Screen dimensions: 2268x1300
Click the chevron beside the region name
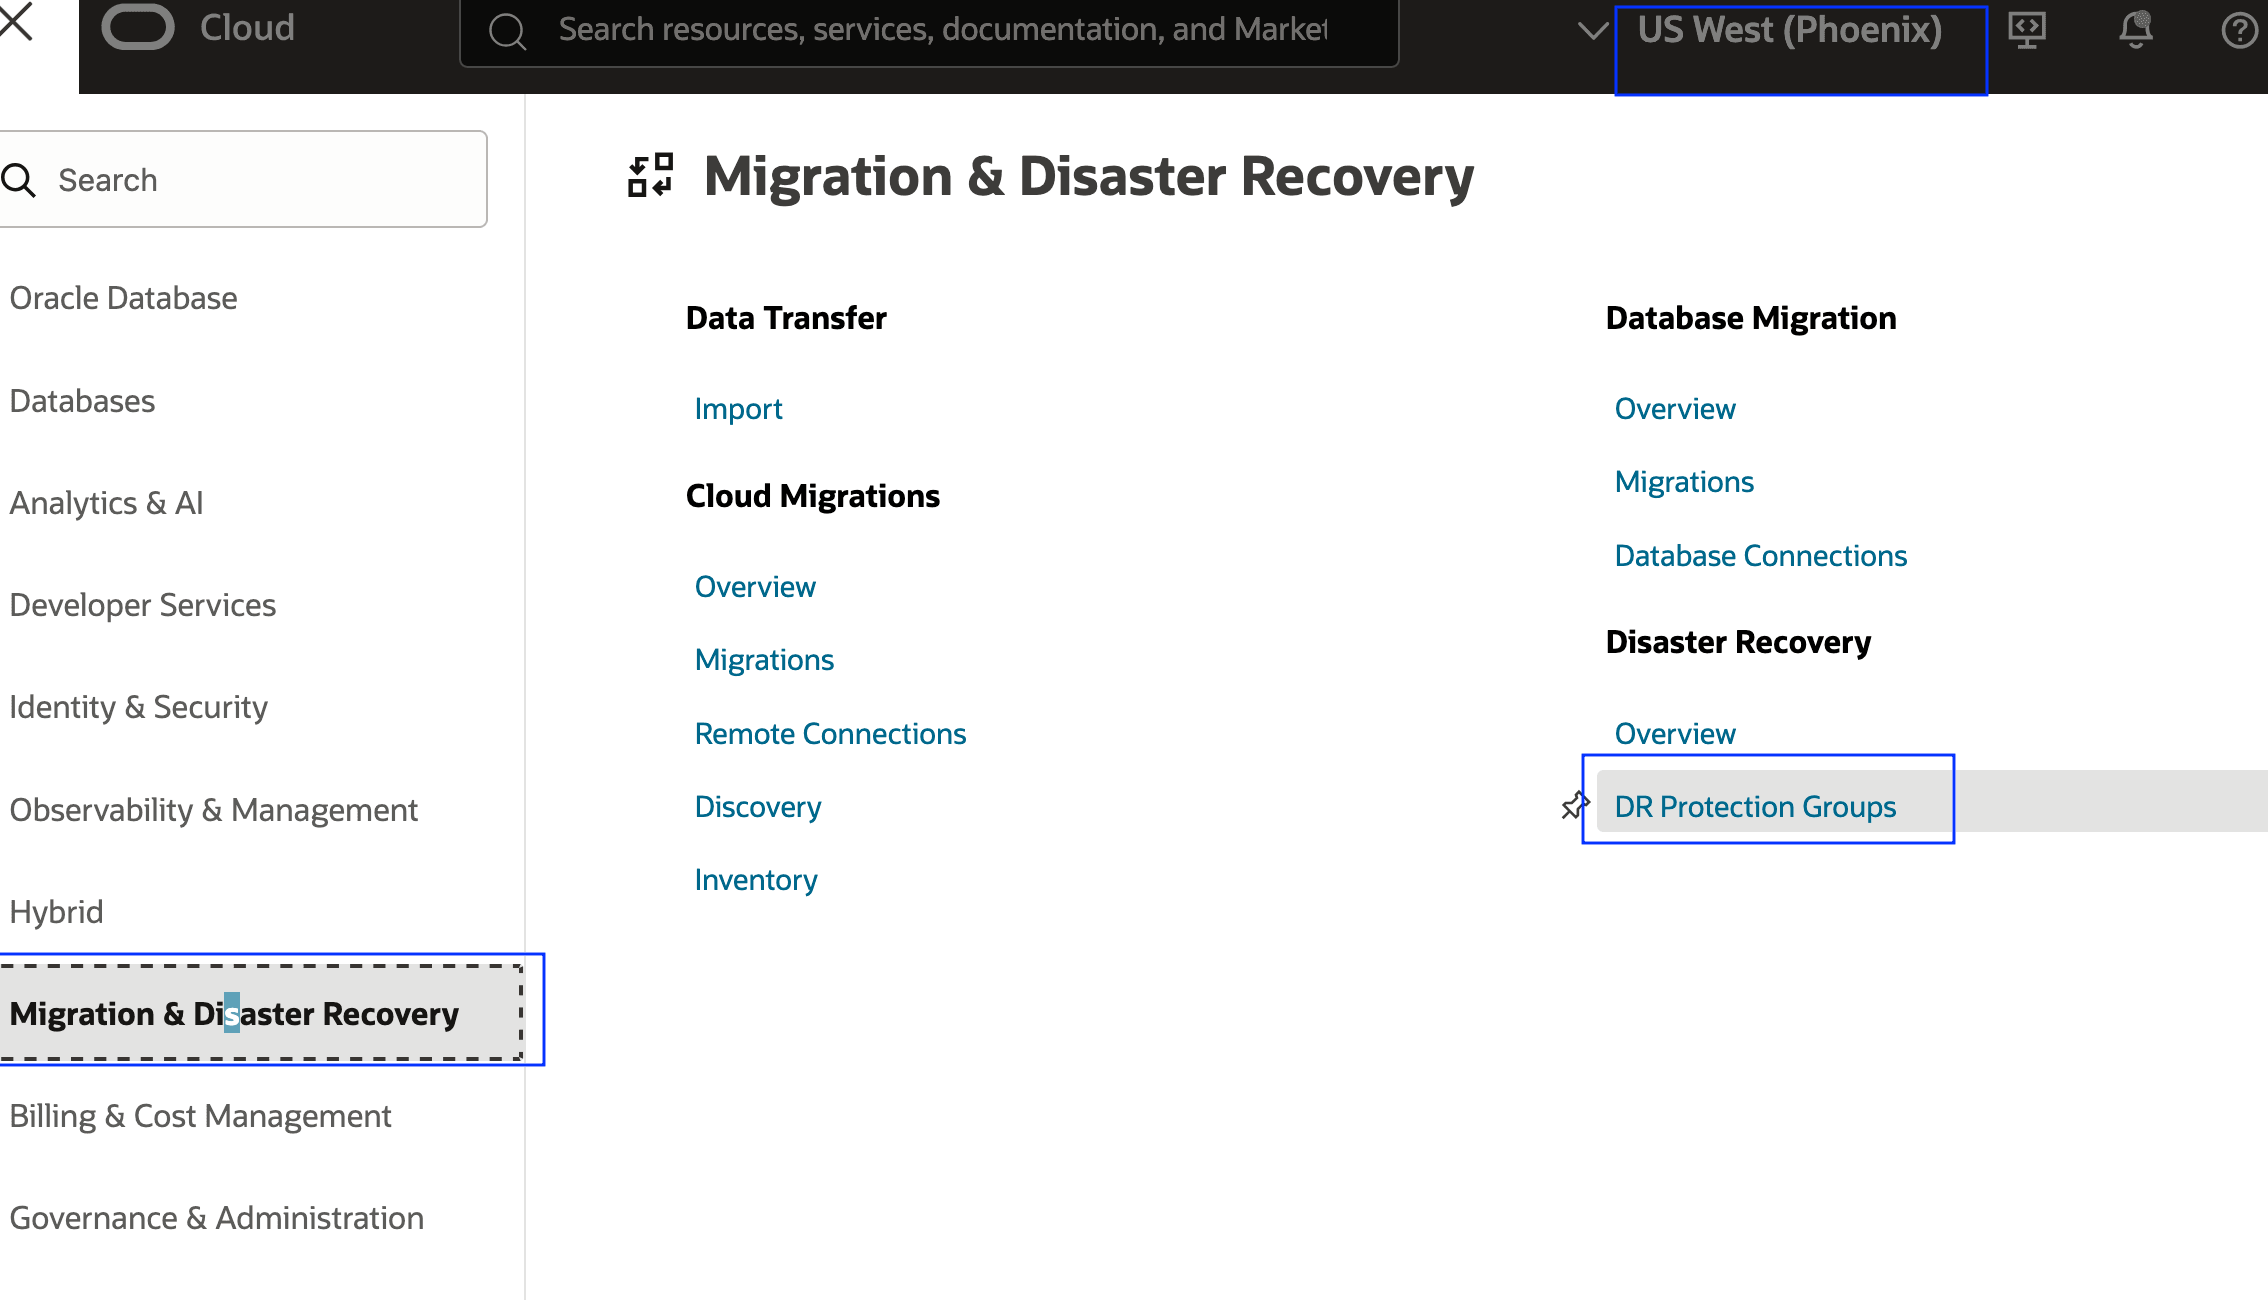tap(1592, 30)
